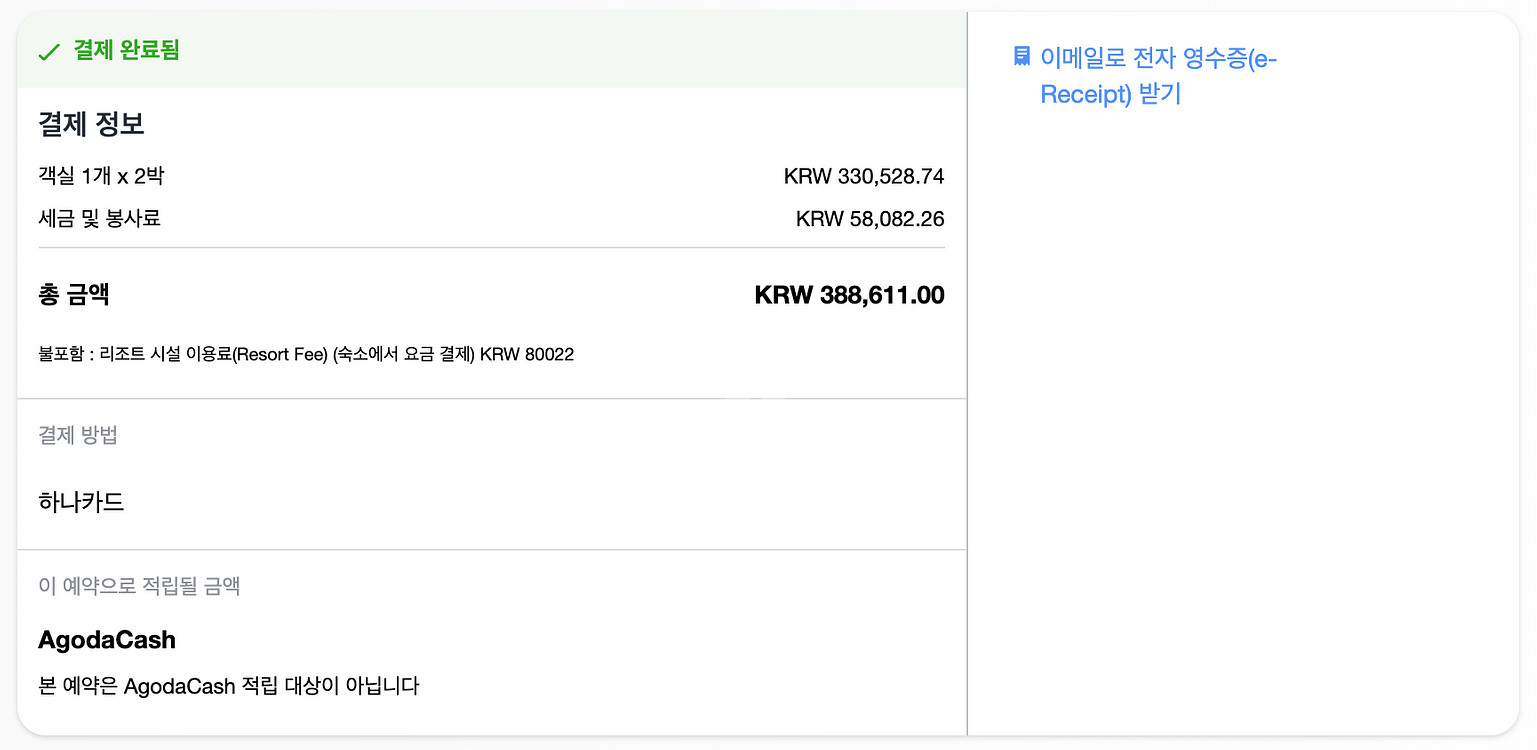Viewport: 1537px width, 750px height.
Task: Click the 하나카드 payment method
Action: coord(81,502)
